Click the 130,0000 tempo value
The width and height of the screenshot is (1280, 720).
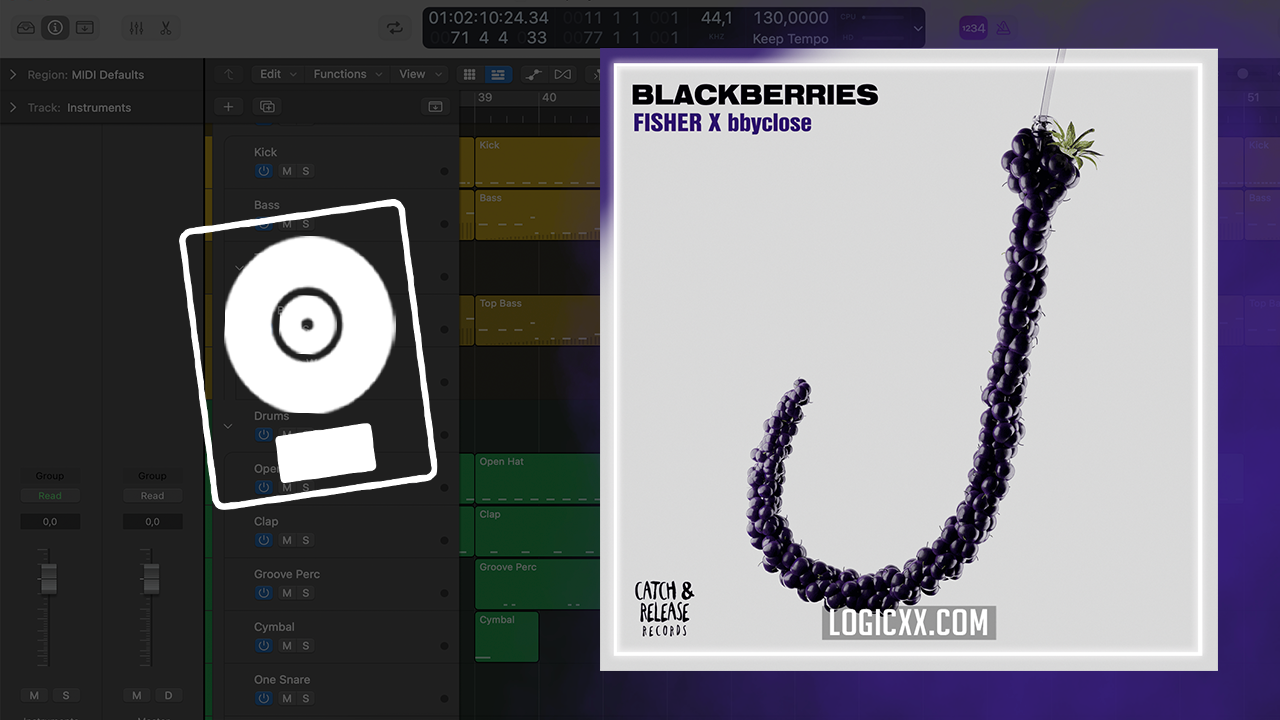pyautogui.click(x=790, y=18)
